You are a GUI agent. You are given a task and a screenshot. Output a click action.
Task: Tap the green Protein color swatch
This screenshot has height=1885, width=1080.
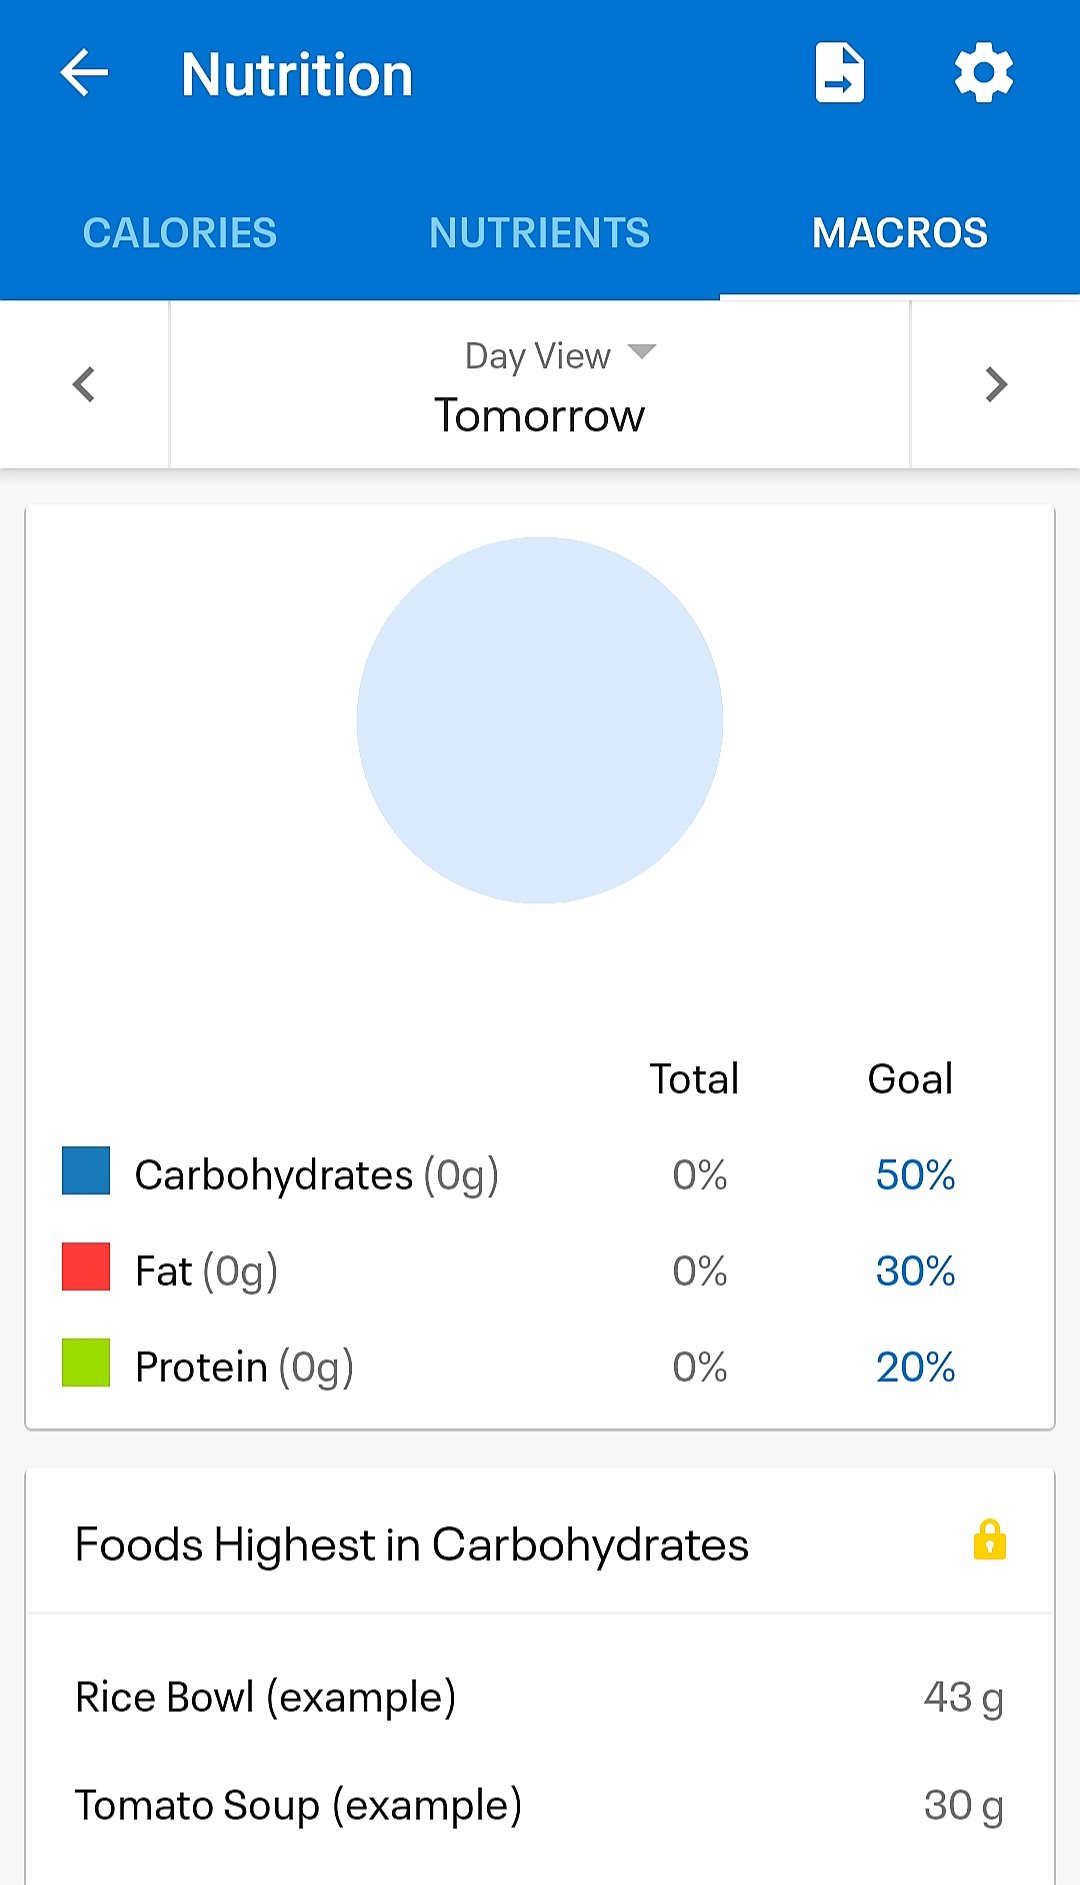coord(86,1363)
